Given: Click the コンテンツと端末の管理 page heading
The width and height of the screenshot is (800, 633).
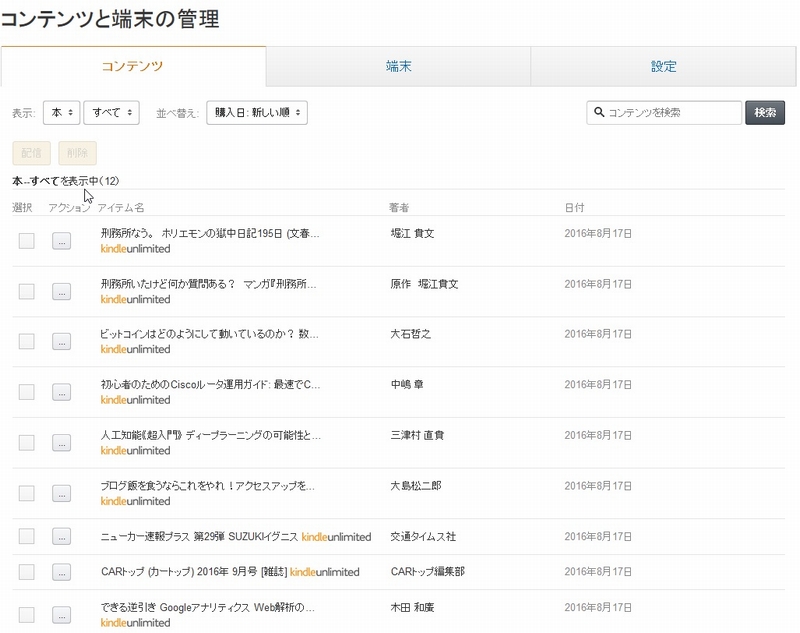Looking at the screenshot, I should click(x=110, y=19).
